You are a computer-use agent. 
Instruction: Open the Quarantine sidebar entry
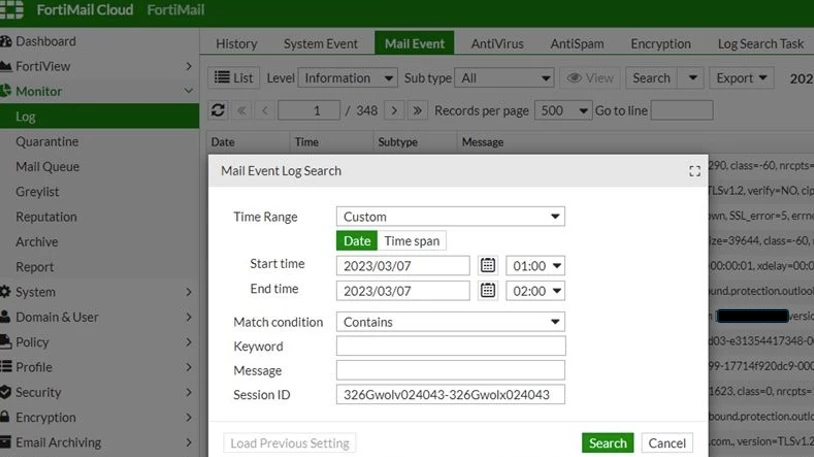(47, 141)
